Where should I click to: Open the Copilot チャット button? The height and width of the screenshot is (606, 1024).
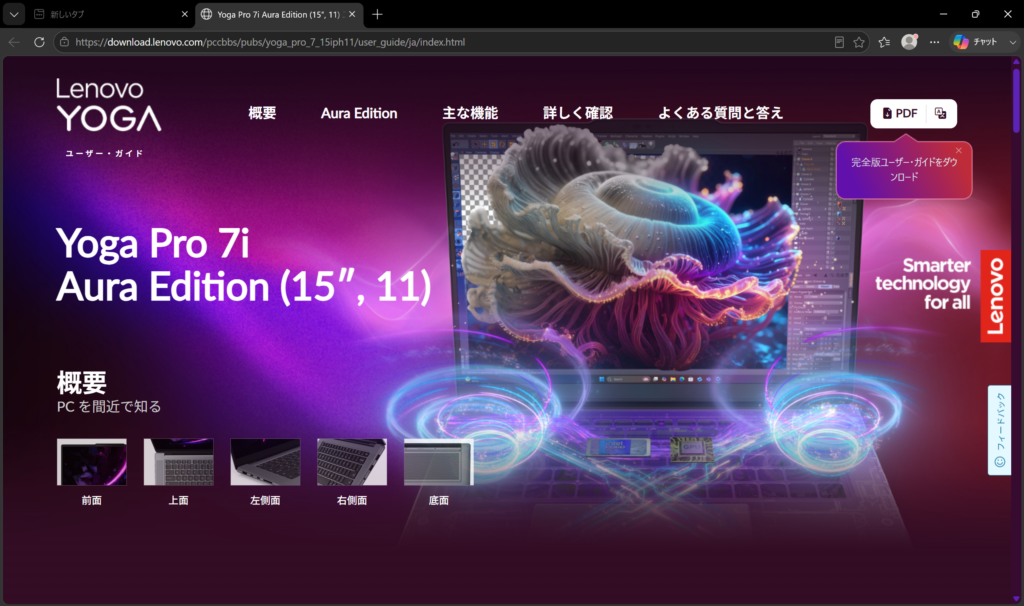tap(976, 42)
